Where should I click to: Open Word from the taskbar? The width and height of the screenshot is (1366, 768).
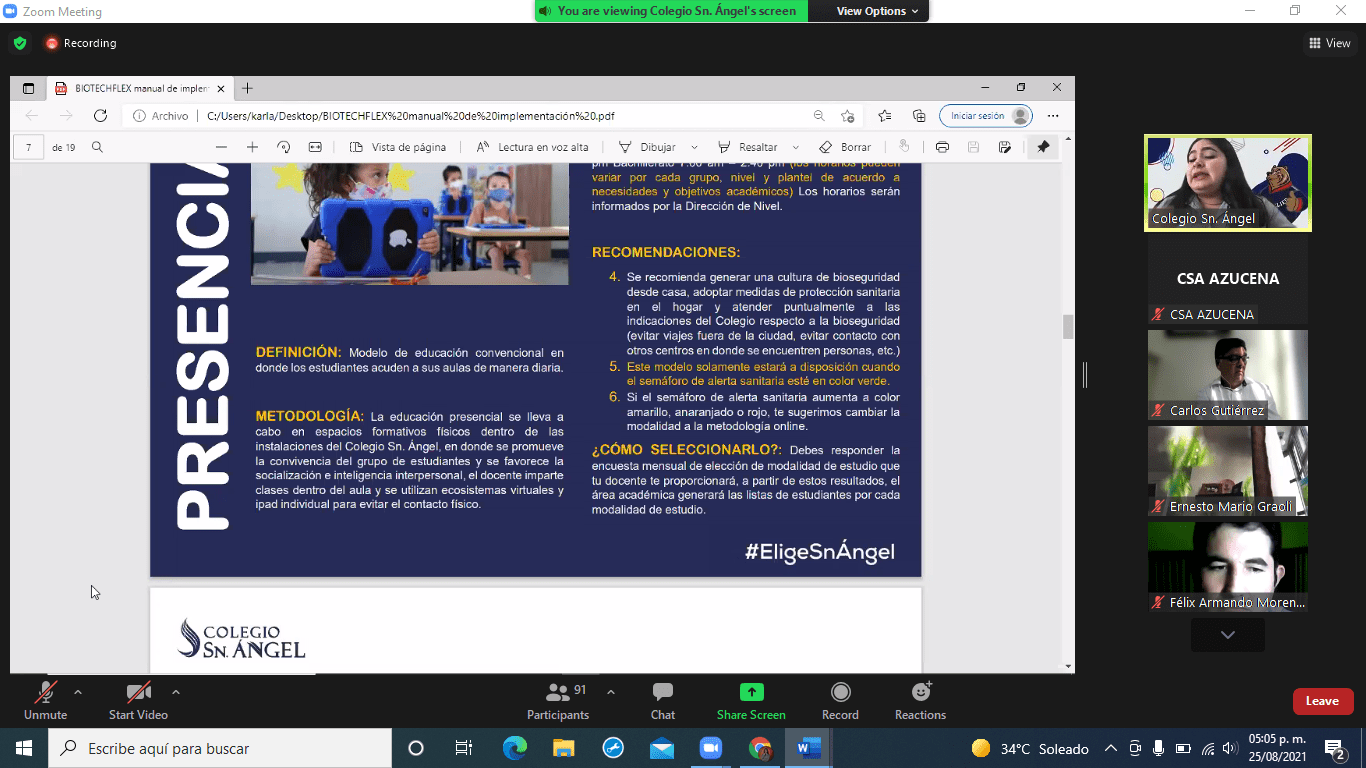tap(808, 748)
